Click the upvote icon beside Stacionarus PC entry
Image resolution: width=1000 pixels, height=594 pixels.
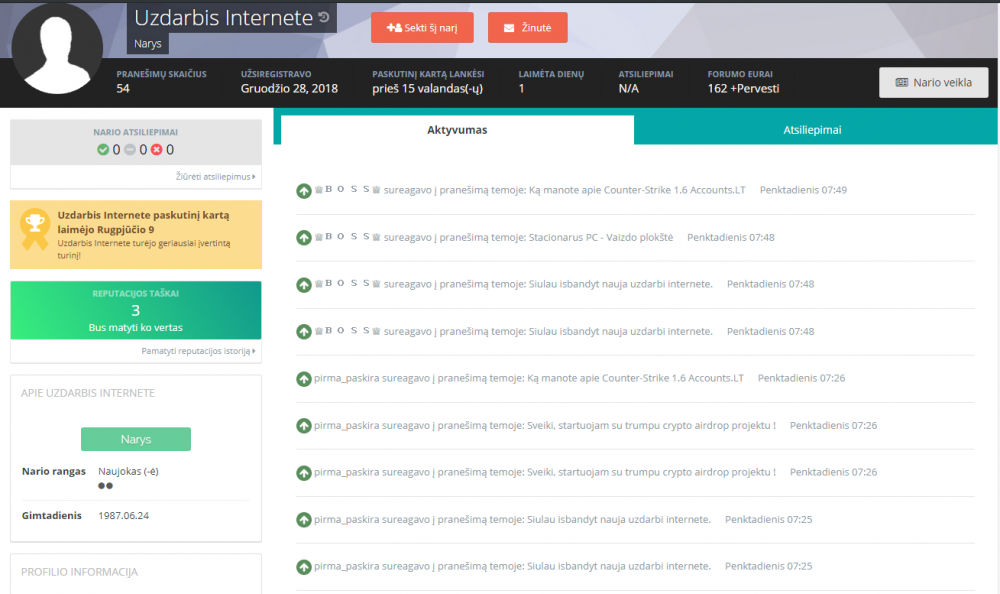point(304,238)
